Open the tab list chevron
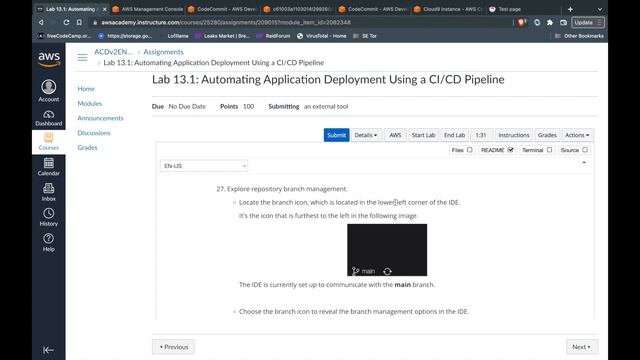This screenshot has height=360, width=640. click(x=599, y=9)
